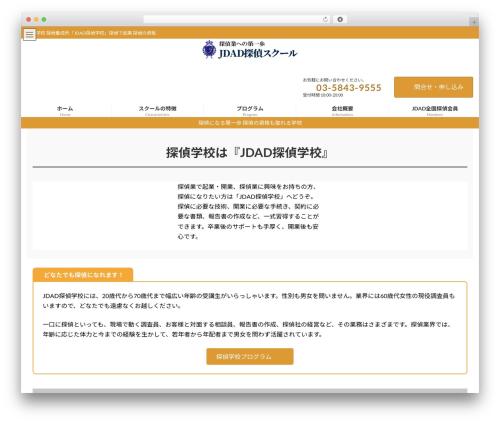Screen dimensions: 500x423
Task: Open the hamburger menu icon
Action: click(29, 34)
